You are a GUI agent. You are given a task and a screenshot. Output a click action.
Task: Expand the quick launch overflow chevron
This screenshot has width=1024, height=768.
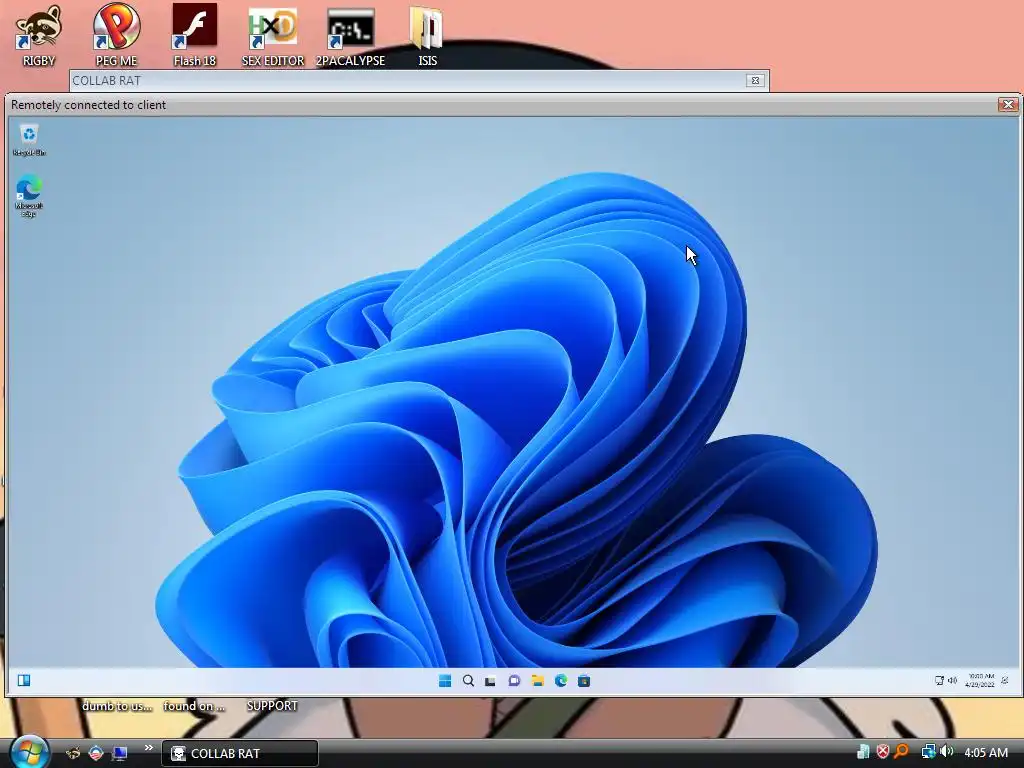[149, 748]
